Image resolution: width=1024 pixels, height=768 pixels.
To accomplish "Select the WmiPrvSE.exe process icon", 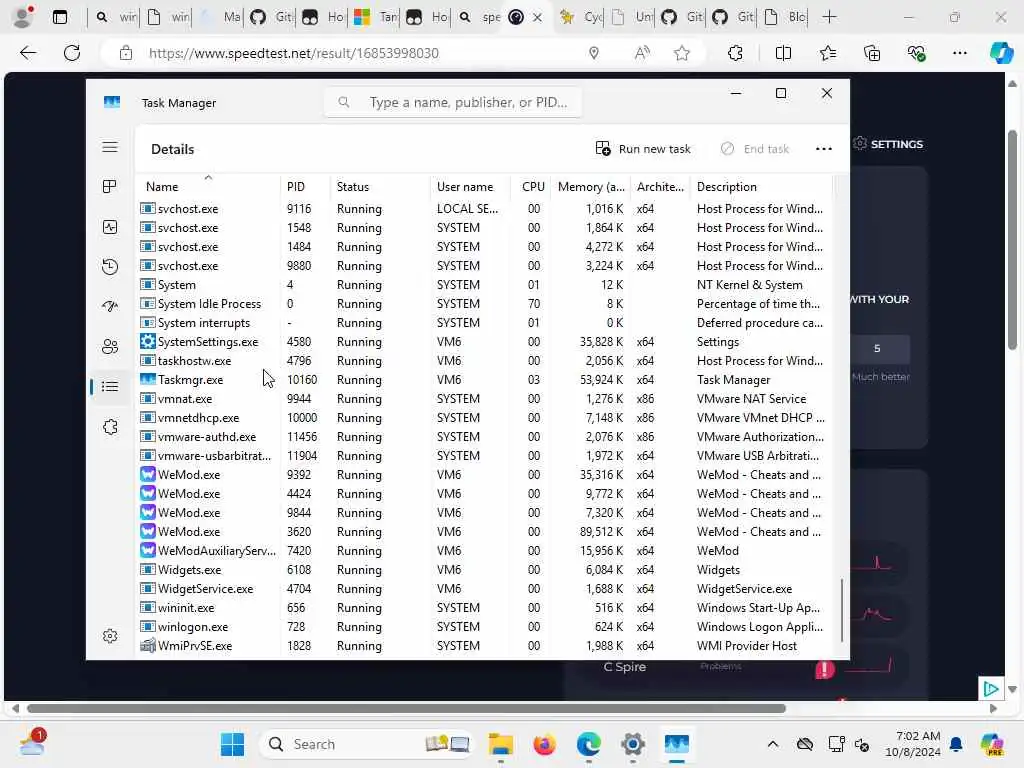I will 148,646.
